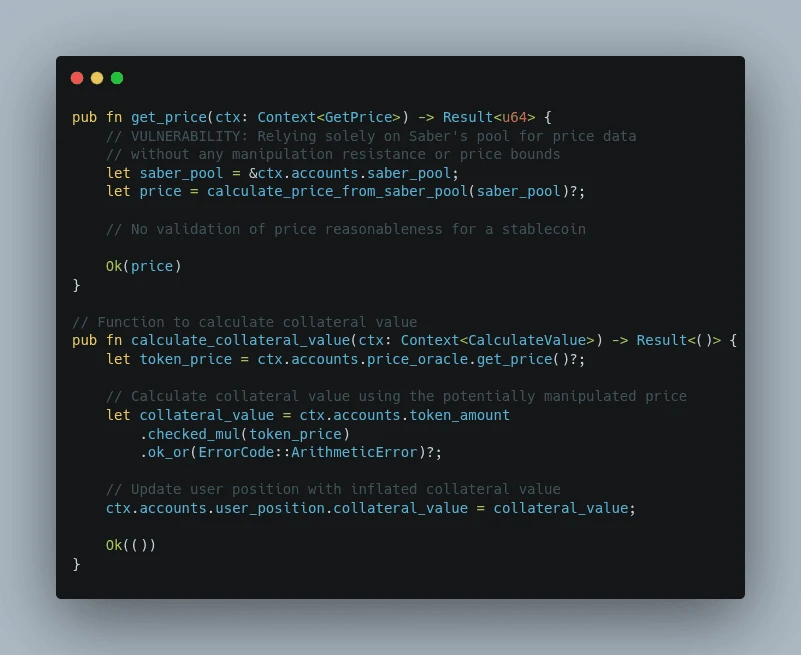Click the 'without any manipulation resistance' comment

pos(332,154)
